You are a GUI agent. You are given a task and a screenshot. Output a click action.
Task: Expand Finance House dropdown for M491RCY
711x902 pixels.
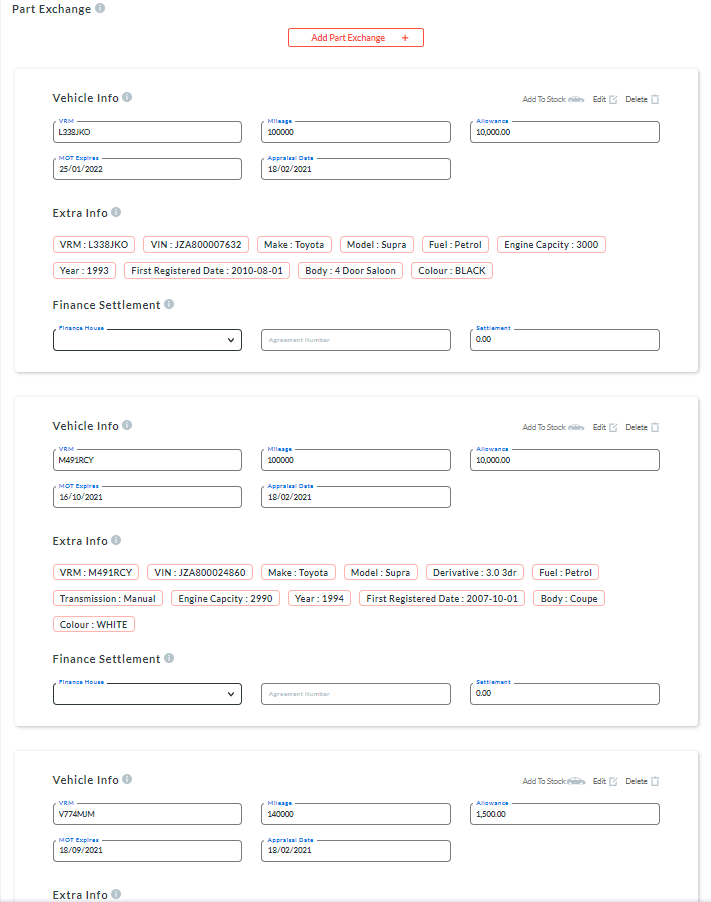point(147,694)
